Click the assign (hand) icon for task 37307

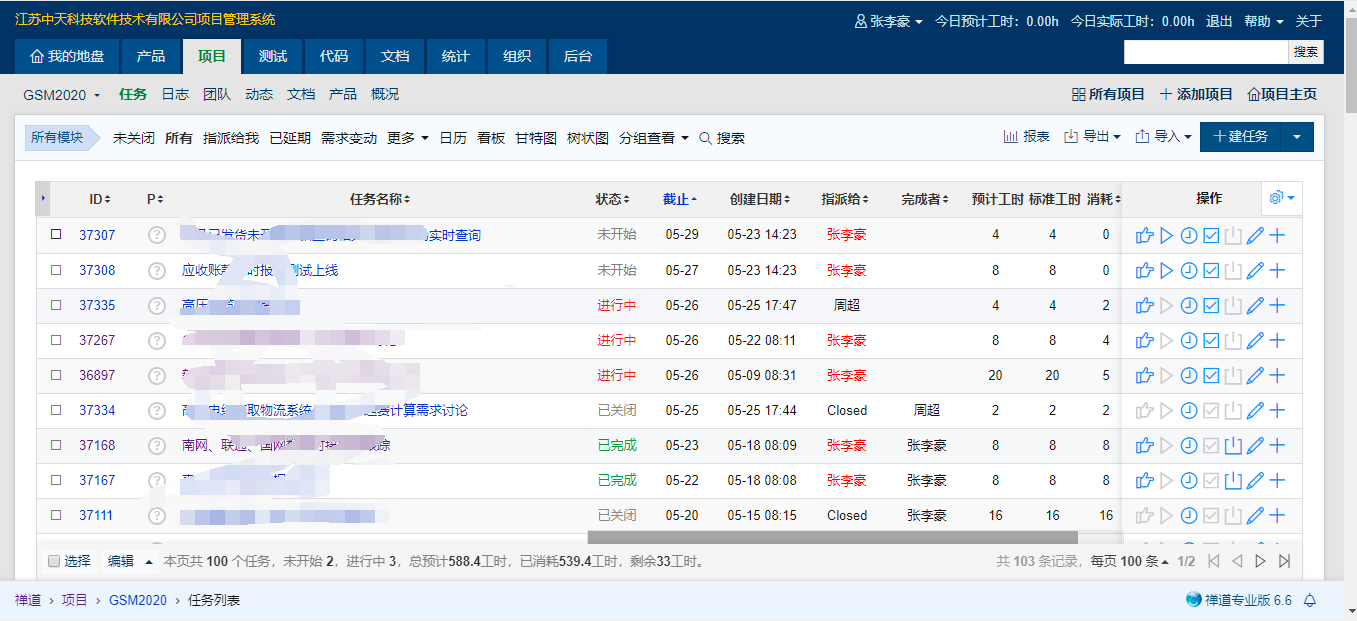[x=1144, y=236]
